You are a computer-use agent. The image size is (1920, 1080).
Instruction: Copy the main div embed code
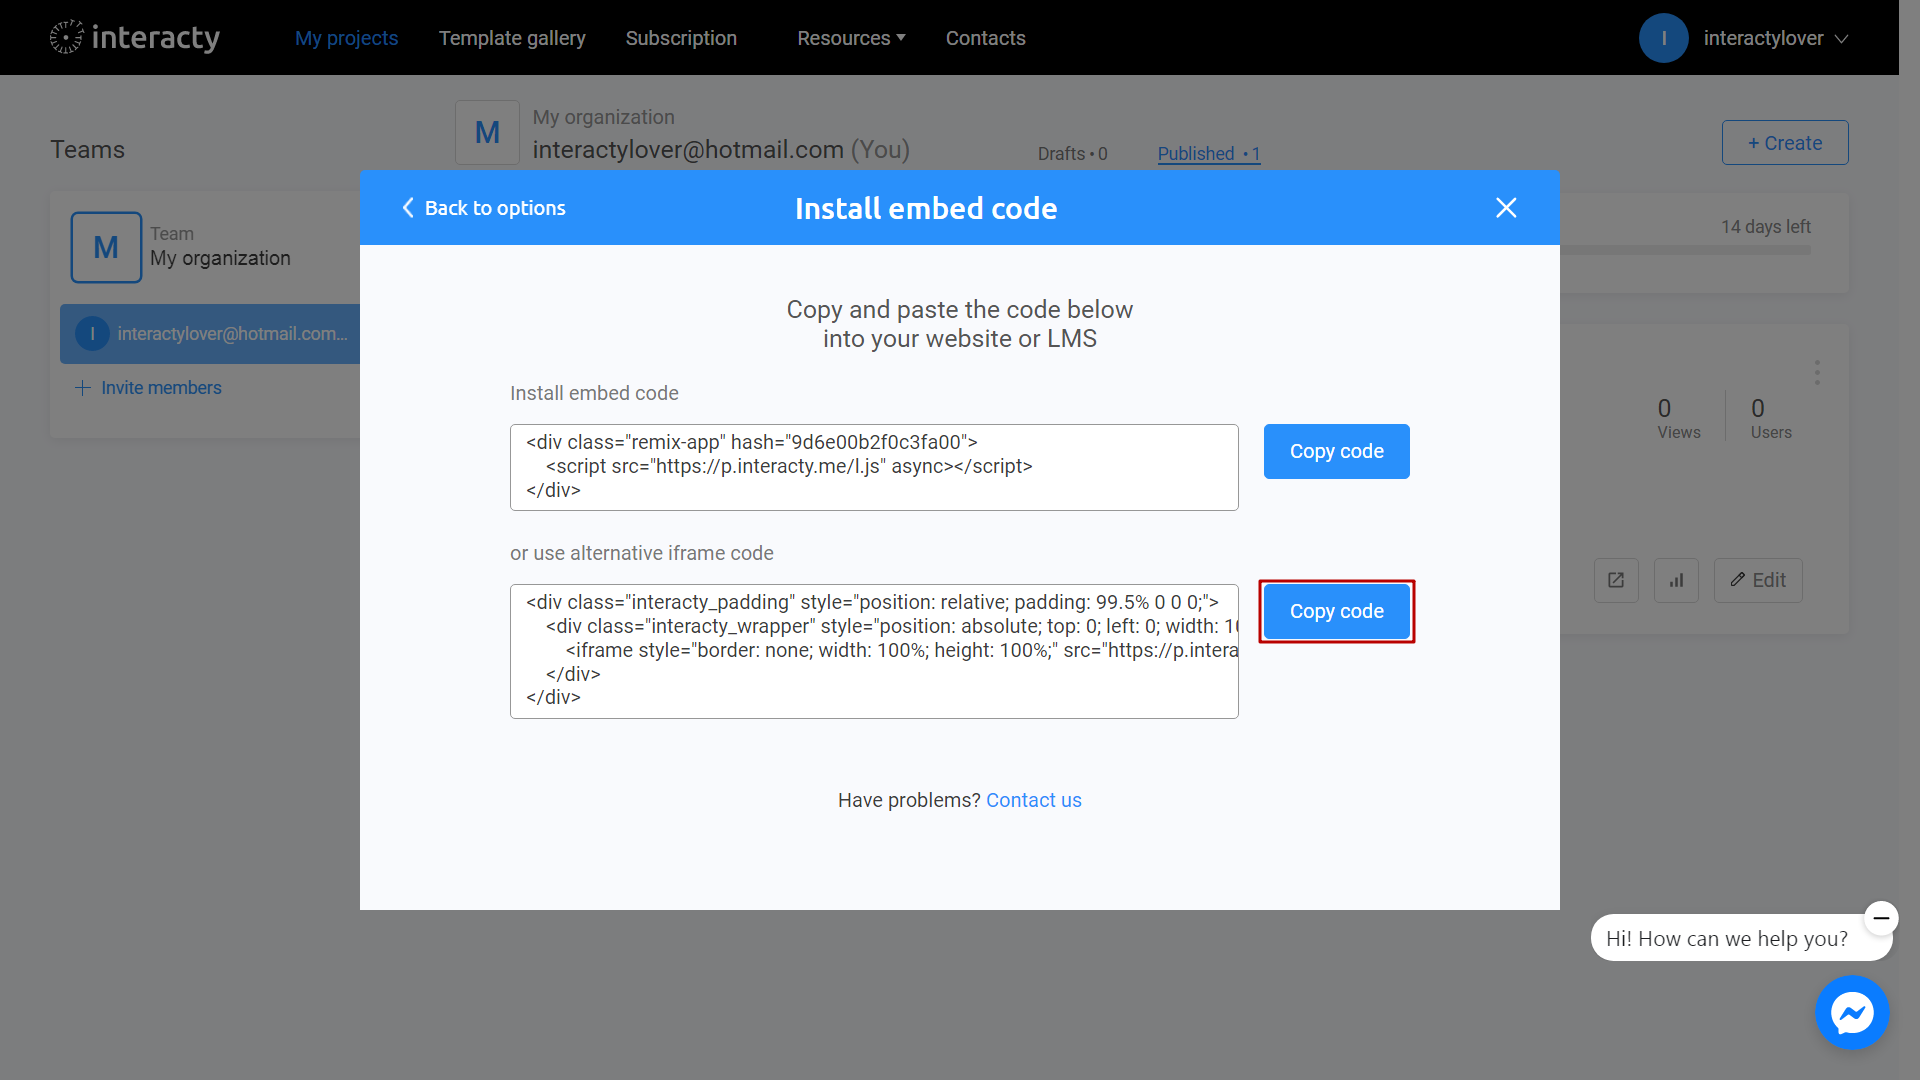click(x=1336, y=451)
